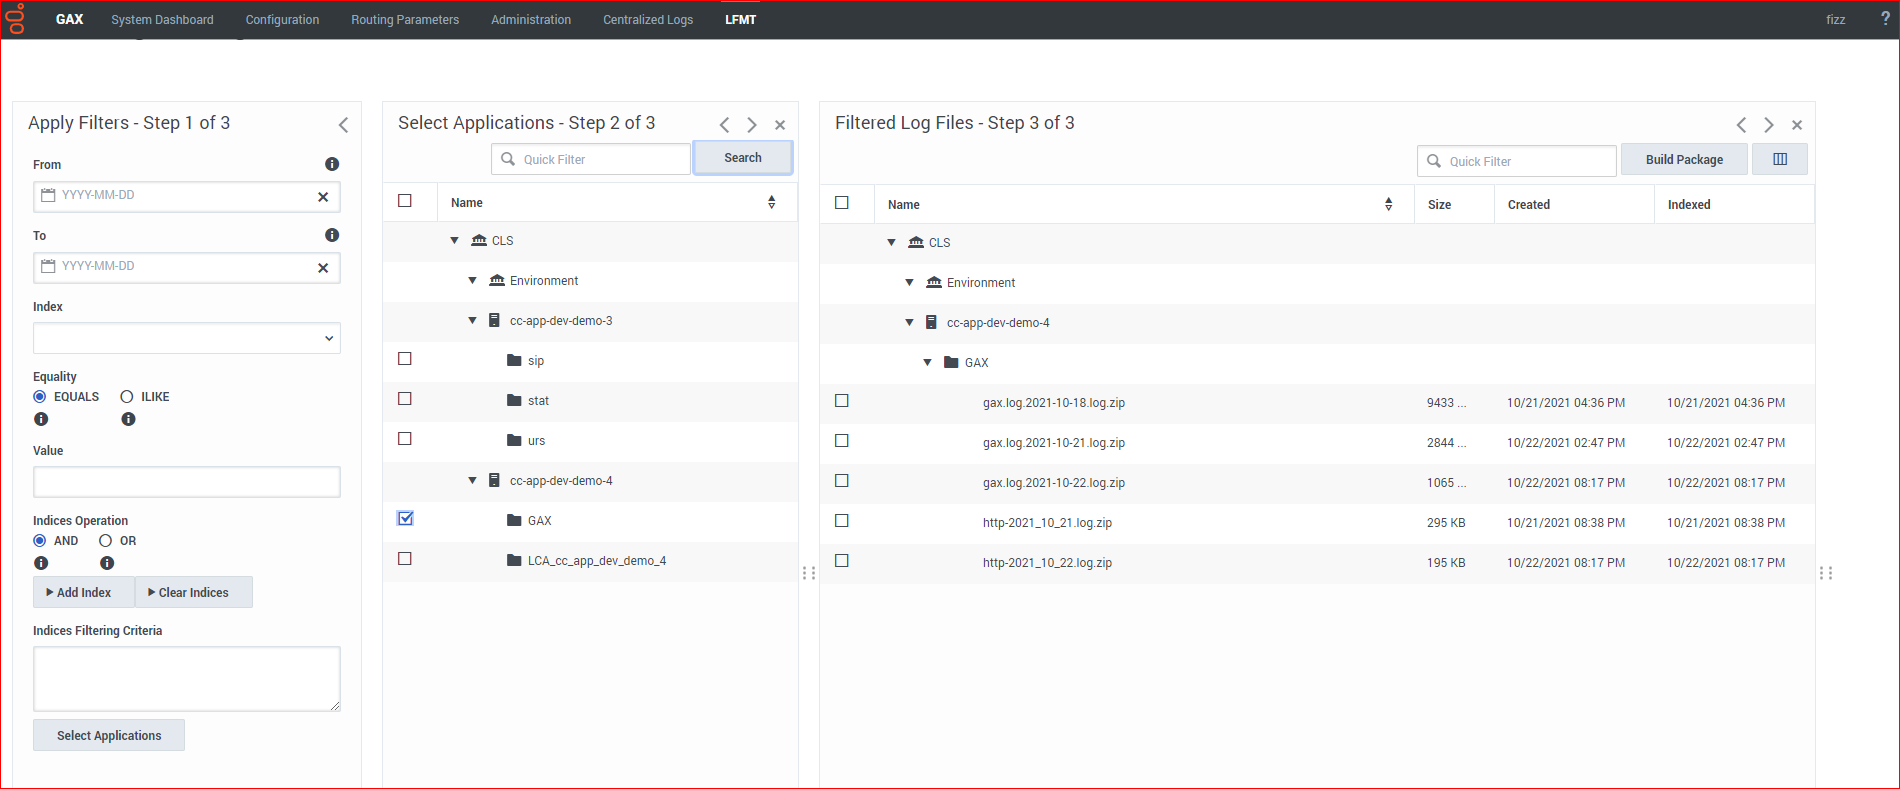Open Administration menu
Viewport: 1900px width, 789px height.
531,20
